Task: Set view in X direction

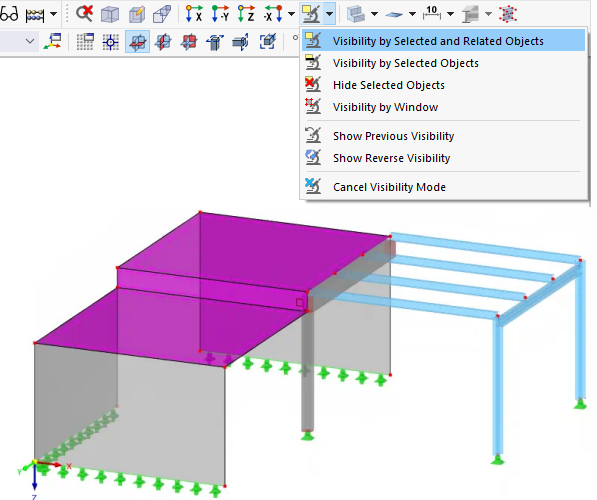Action: [x=194, y=14]
